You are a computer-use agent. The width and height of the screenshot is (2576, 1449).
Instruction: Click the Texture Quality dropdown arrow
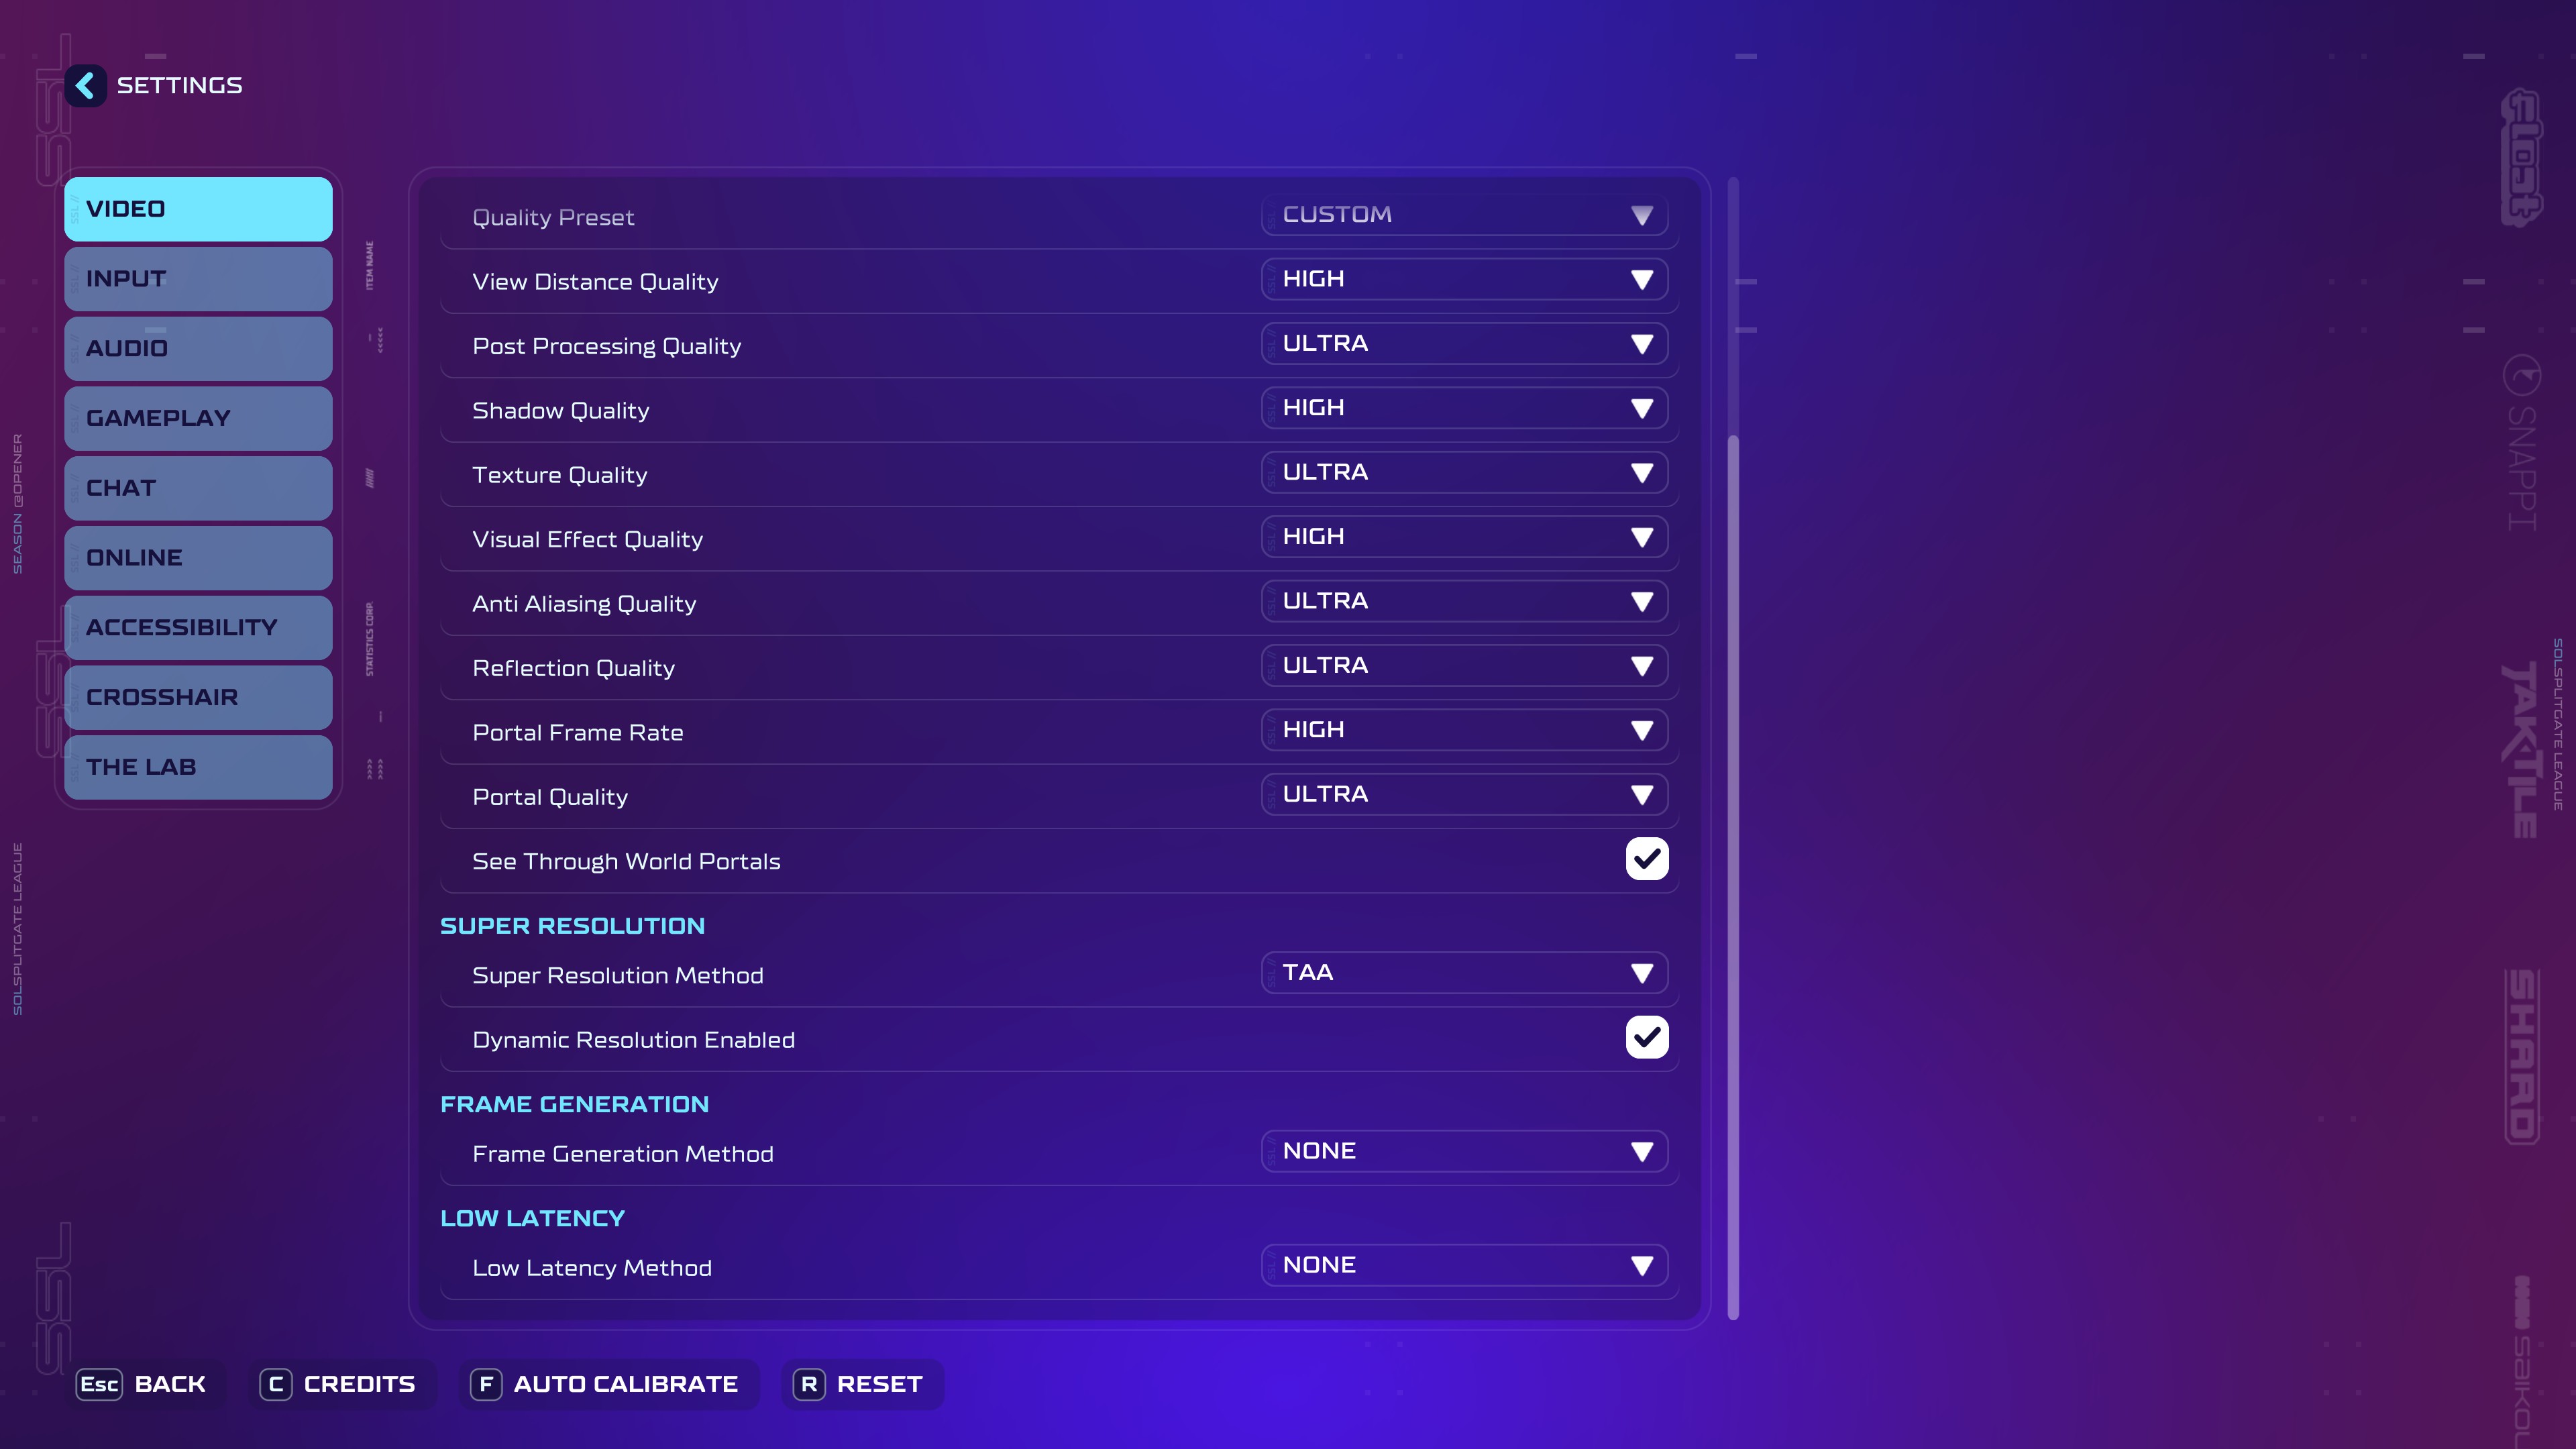coord(1641,473)
